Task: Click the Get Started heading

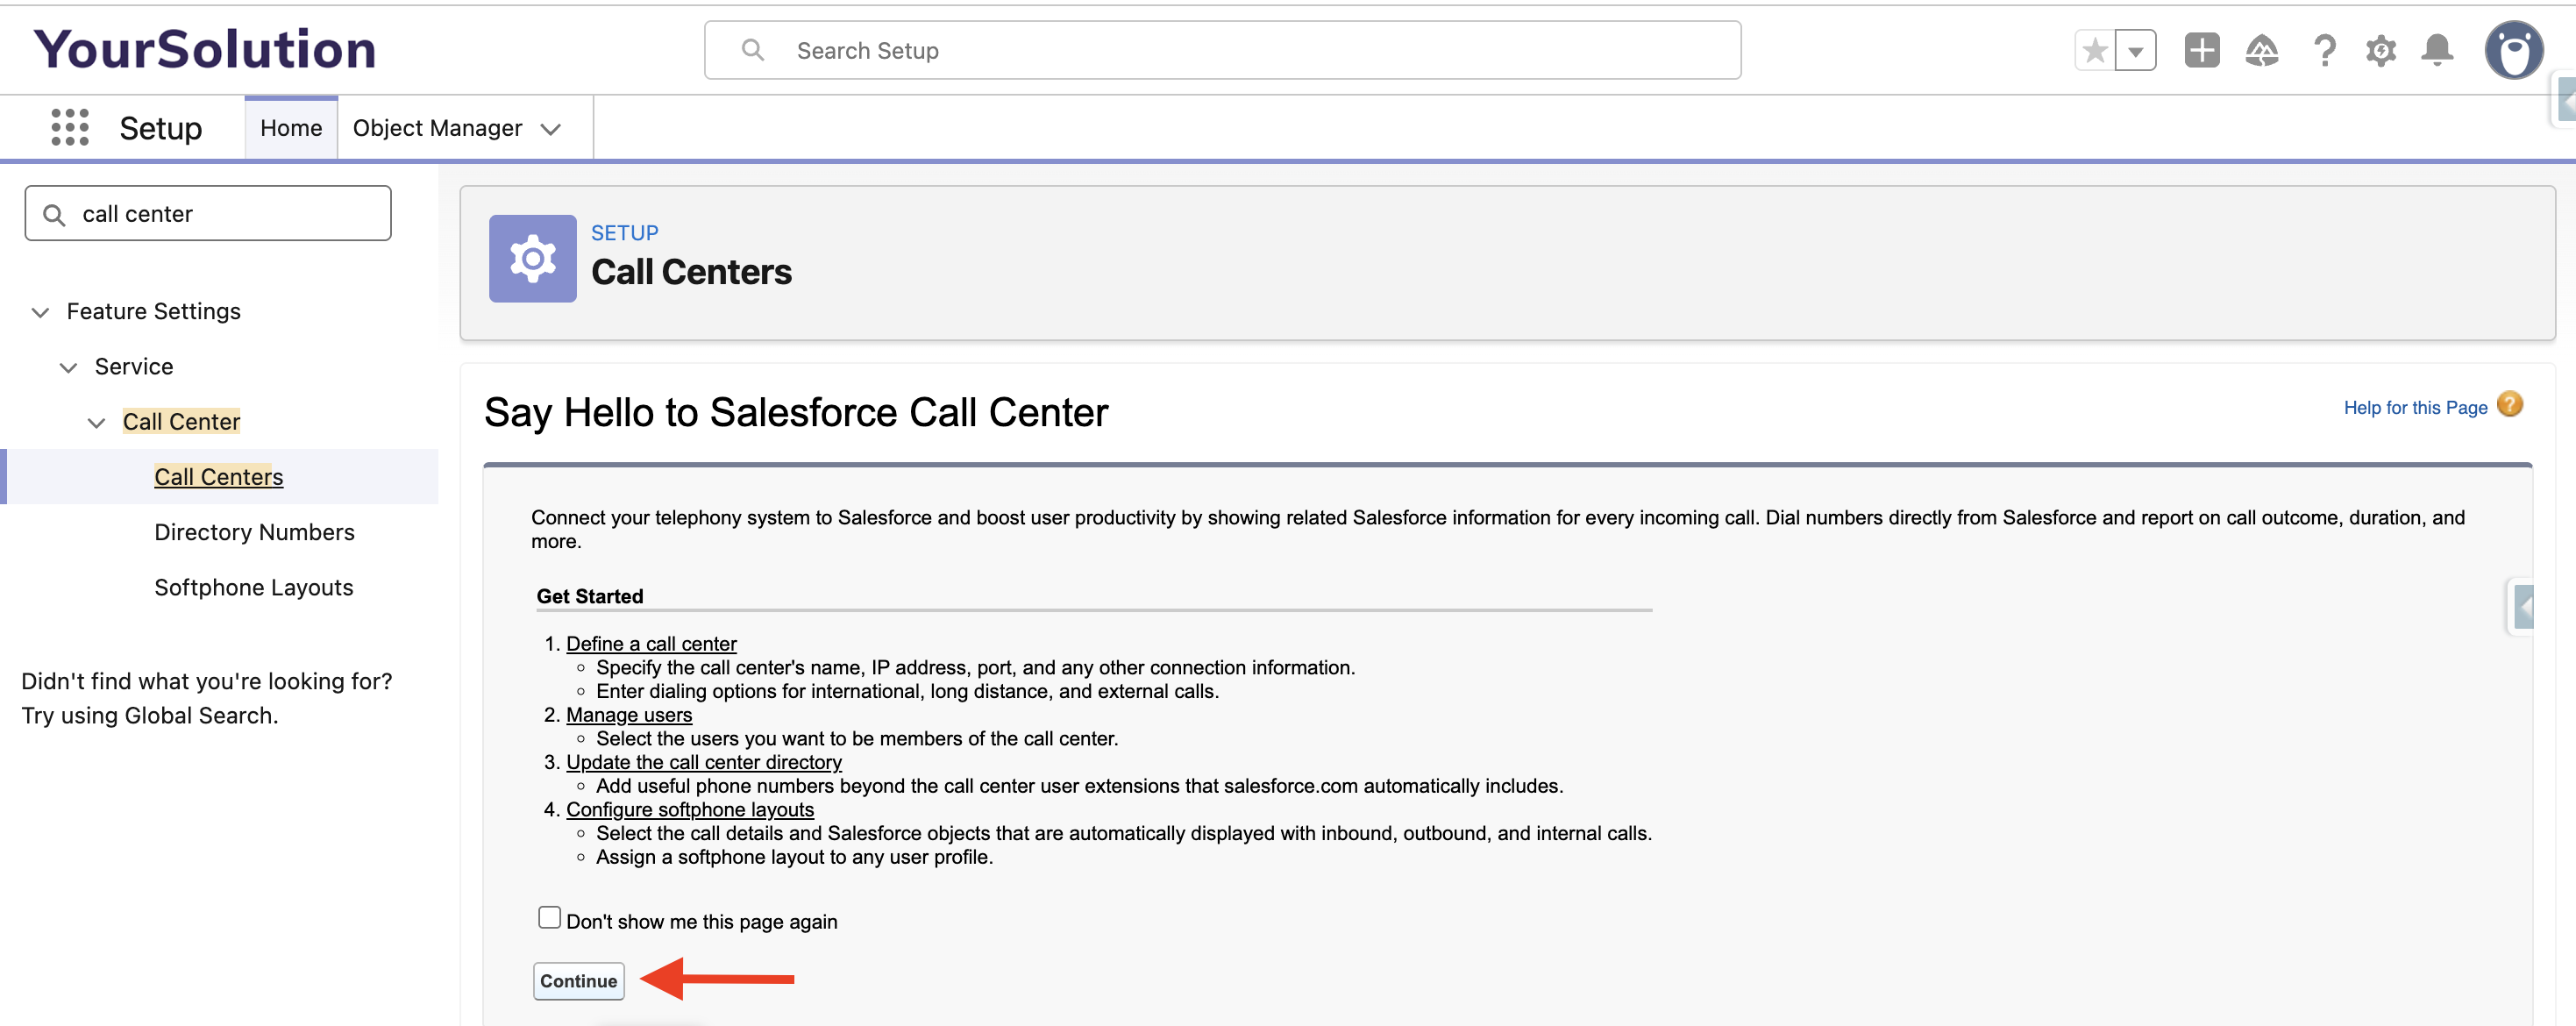Action: pos(590,595)
